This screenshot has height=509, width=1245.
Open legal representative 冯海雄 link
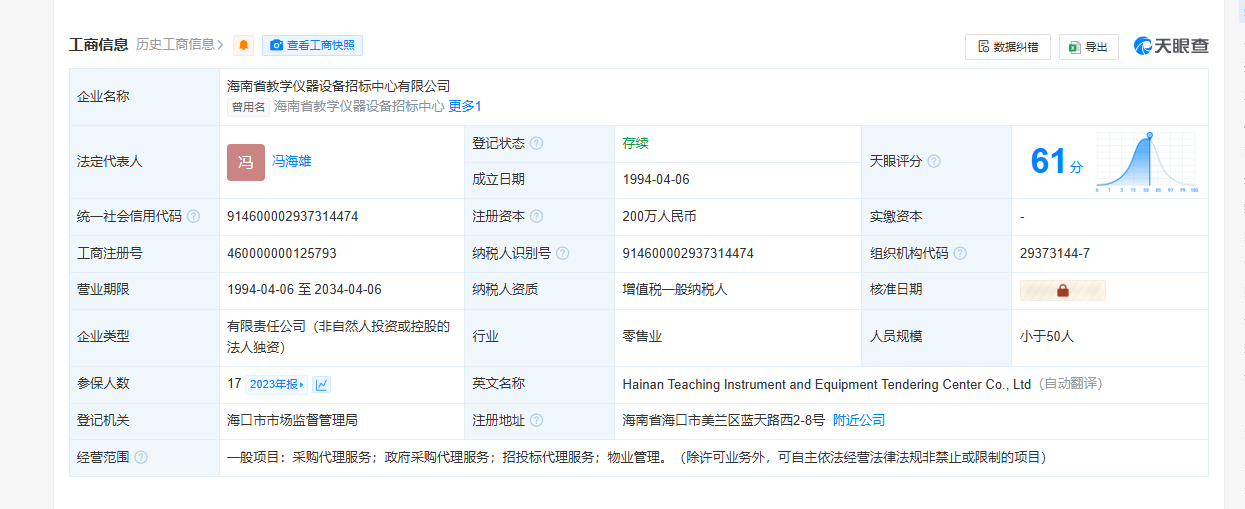point(292,161)
